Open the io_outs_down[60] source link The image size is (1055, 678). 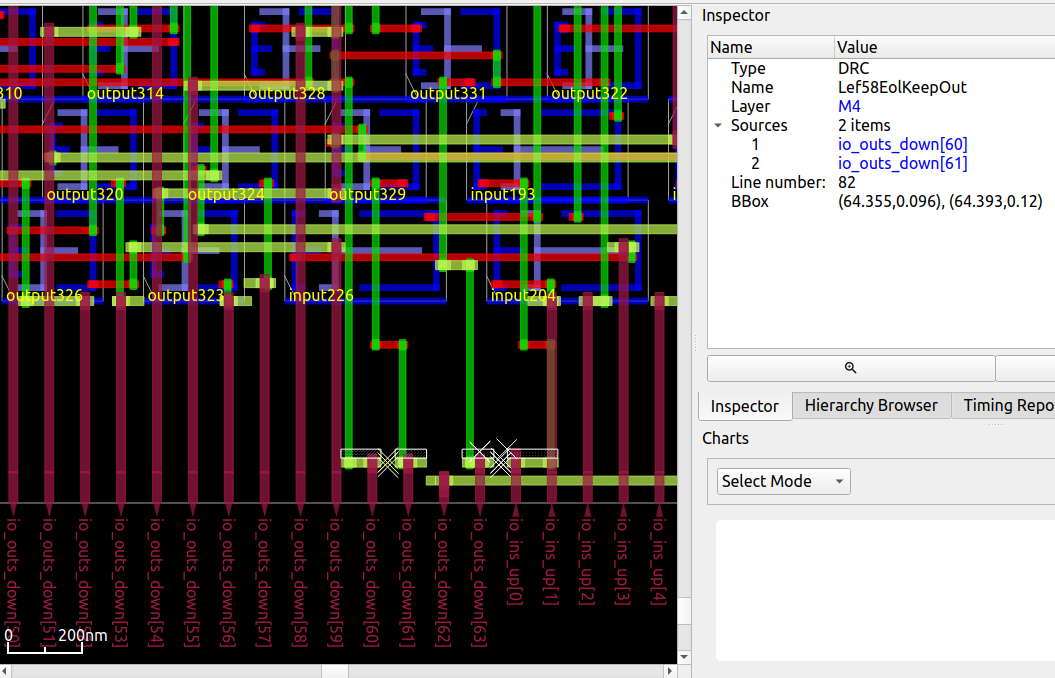tap(903, 144)
